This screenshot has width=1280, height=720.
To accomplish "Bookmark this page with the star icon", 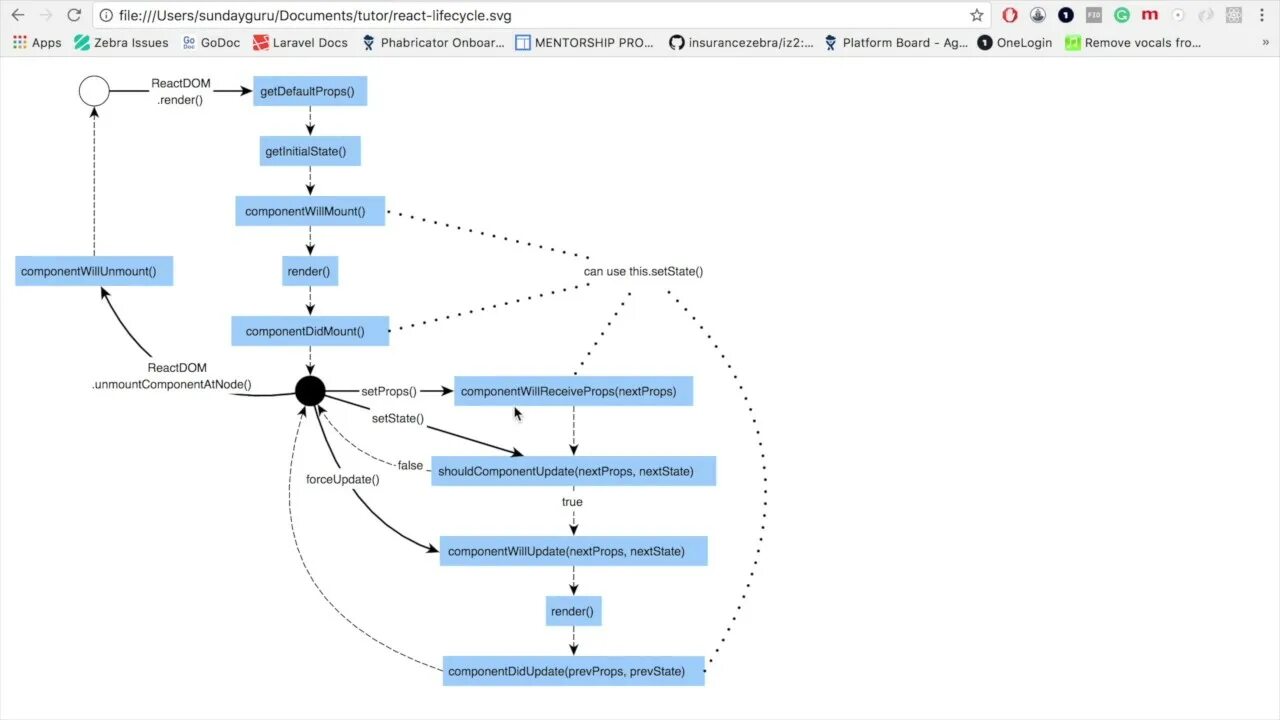I will pyautogui.click(x=977, y=15).
